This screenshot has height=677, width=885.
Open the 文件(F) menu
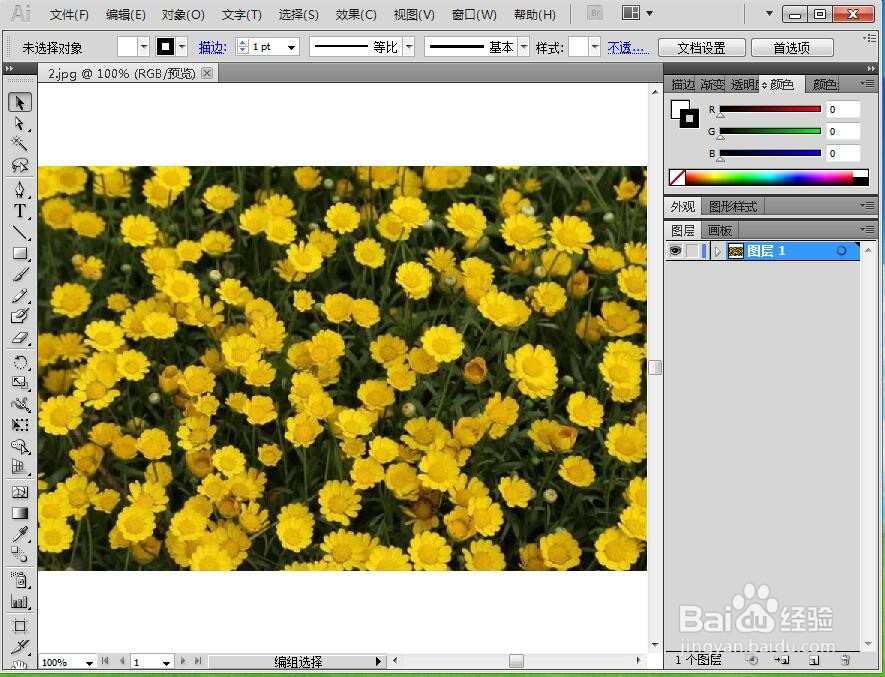(69, 15)
